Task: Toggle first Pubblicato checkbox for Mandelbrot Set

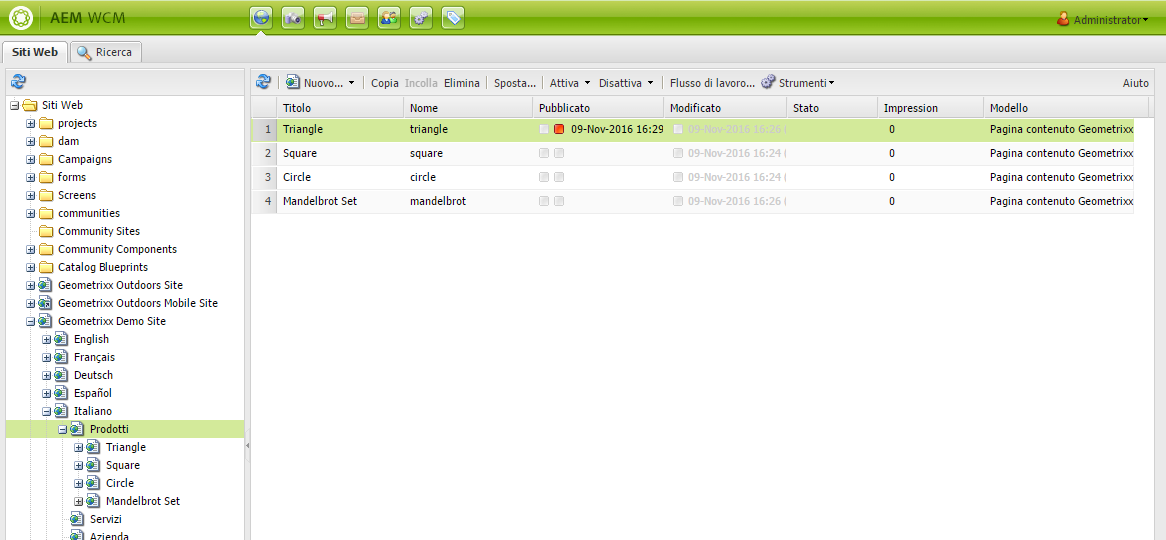Action: 544,202
